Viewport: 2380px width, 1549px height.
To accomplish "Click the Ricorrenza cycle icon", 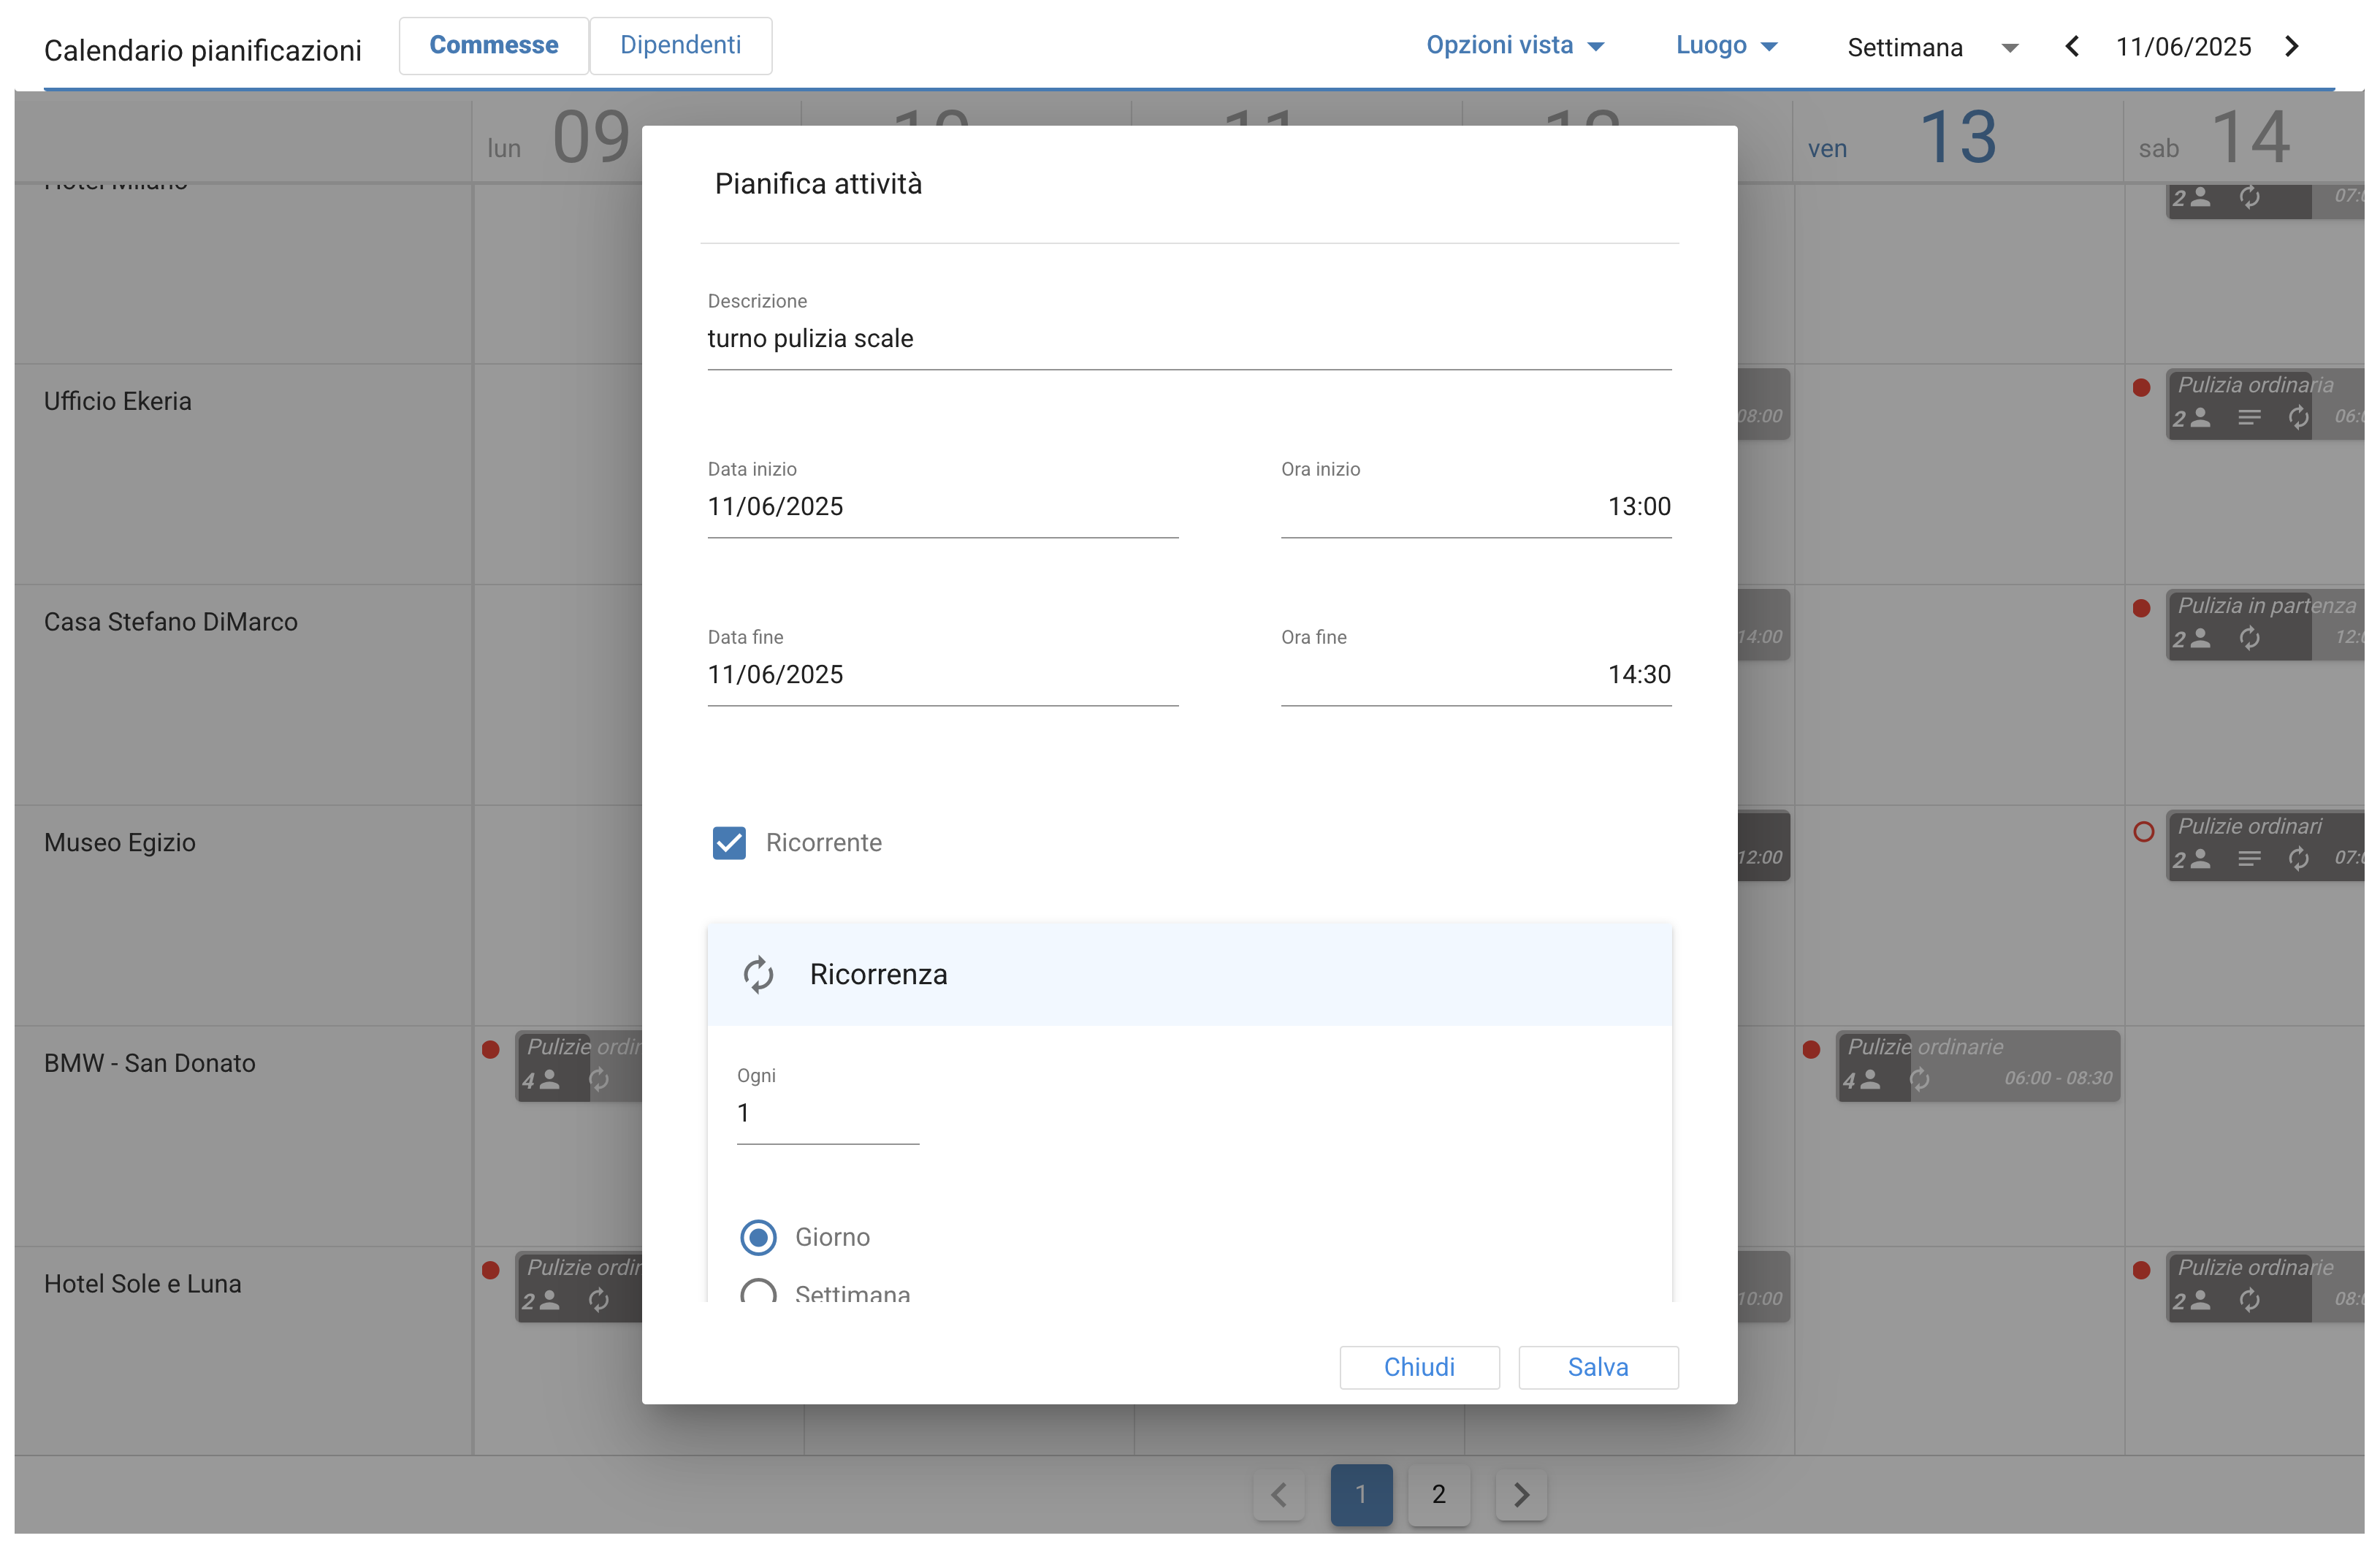I will pyautogui.click(x=758, y=974).
